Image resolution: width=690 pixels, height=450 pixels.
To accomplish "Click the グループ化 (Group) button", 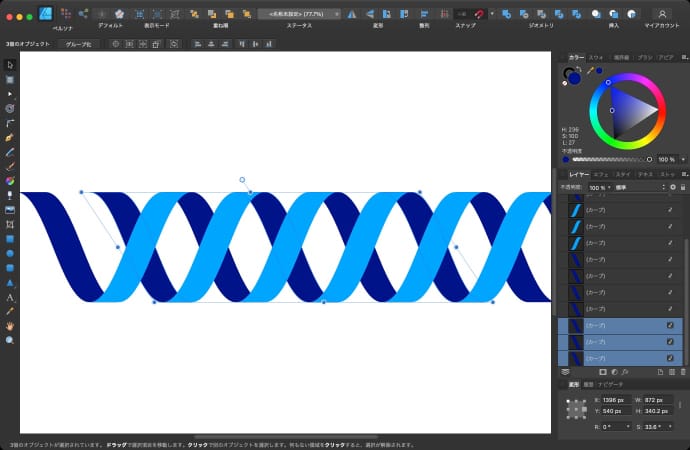I will tap(78, 44).
